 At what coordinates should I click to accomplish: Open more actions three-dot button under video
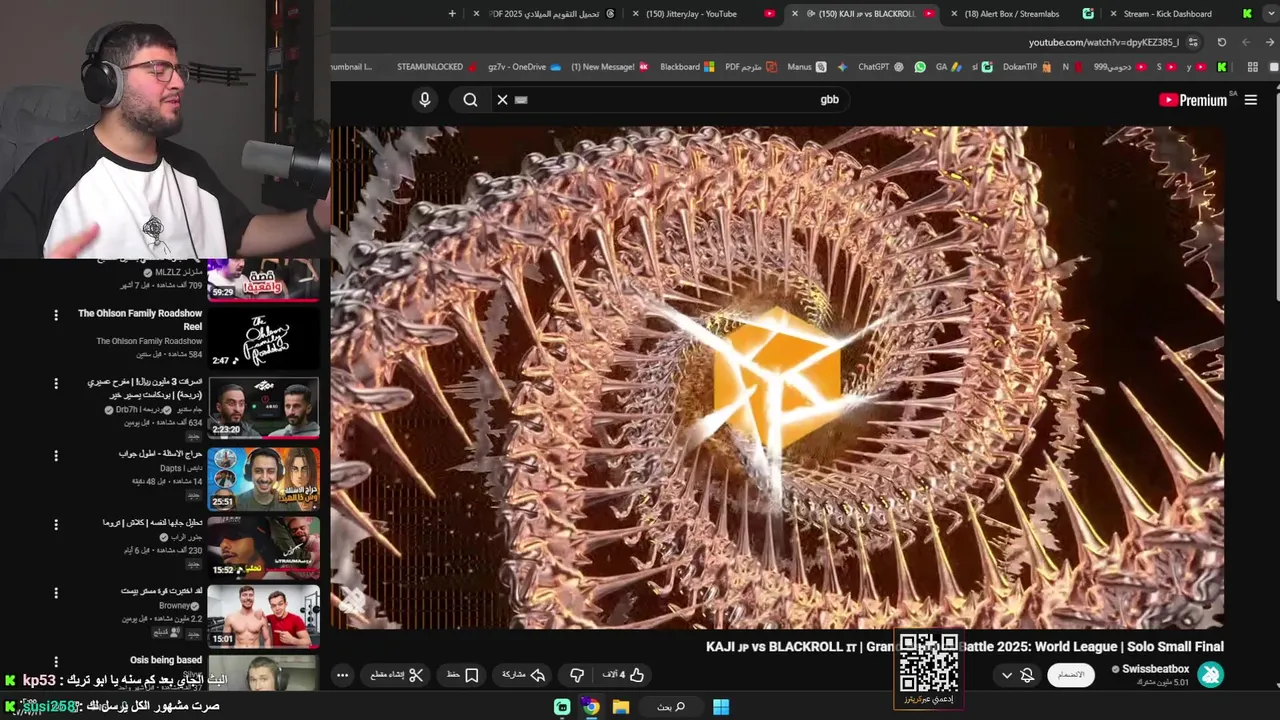coord(342,675)
